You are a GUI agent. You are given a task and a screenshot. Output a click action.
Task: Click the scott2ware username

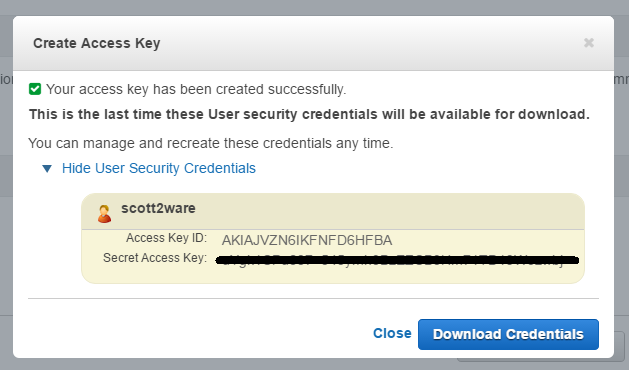[x=158, y=208]
